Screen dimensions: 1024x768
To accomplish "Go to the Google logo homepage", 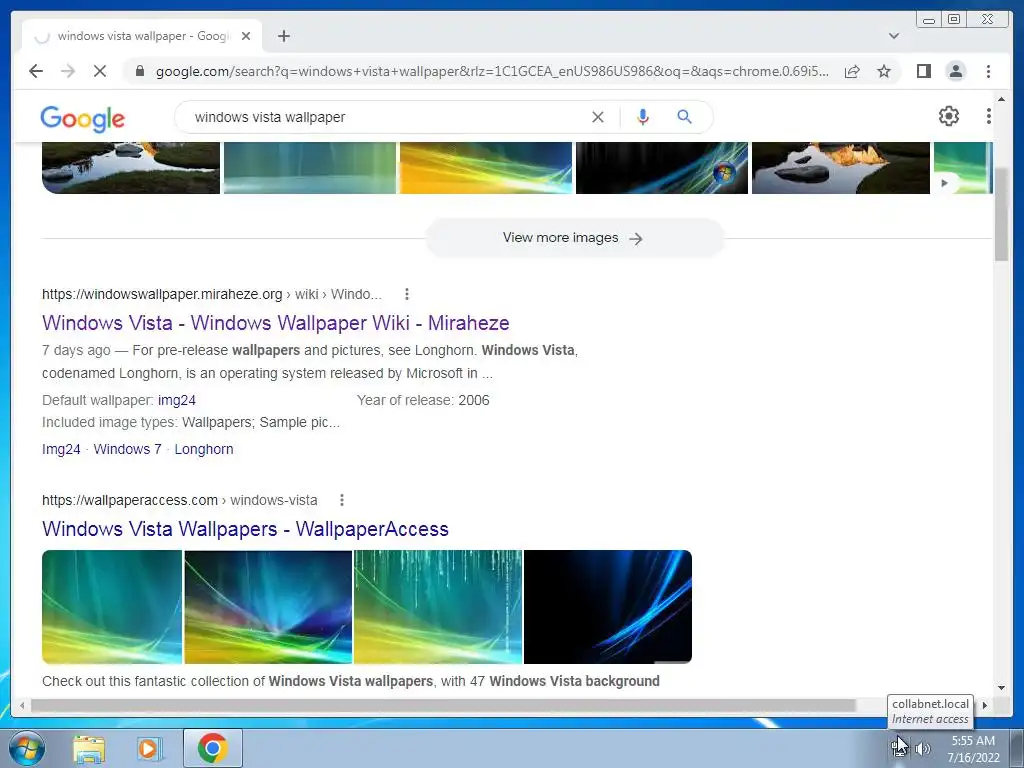I will 82,119.
